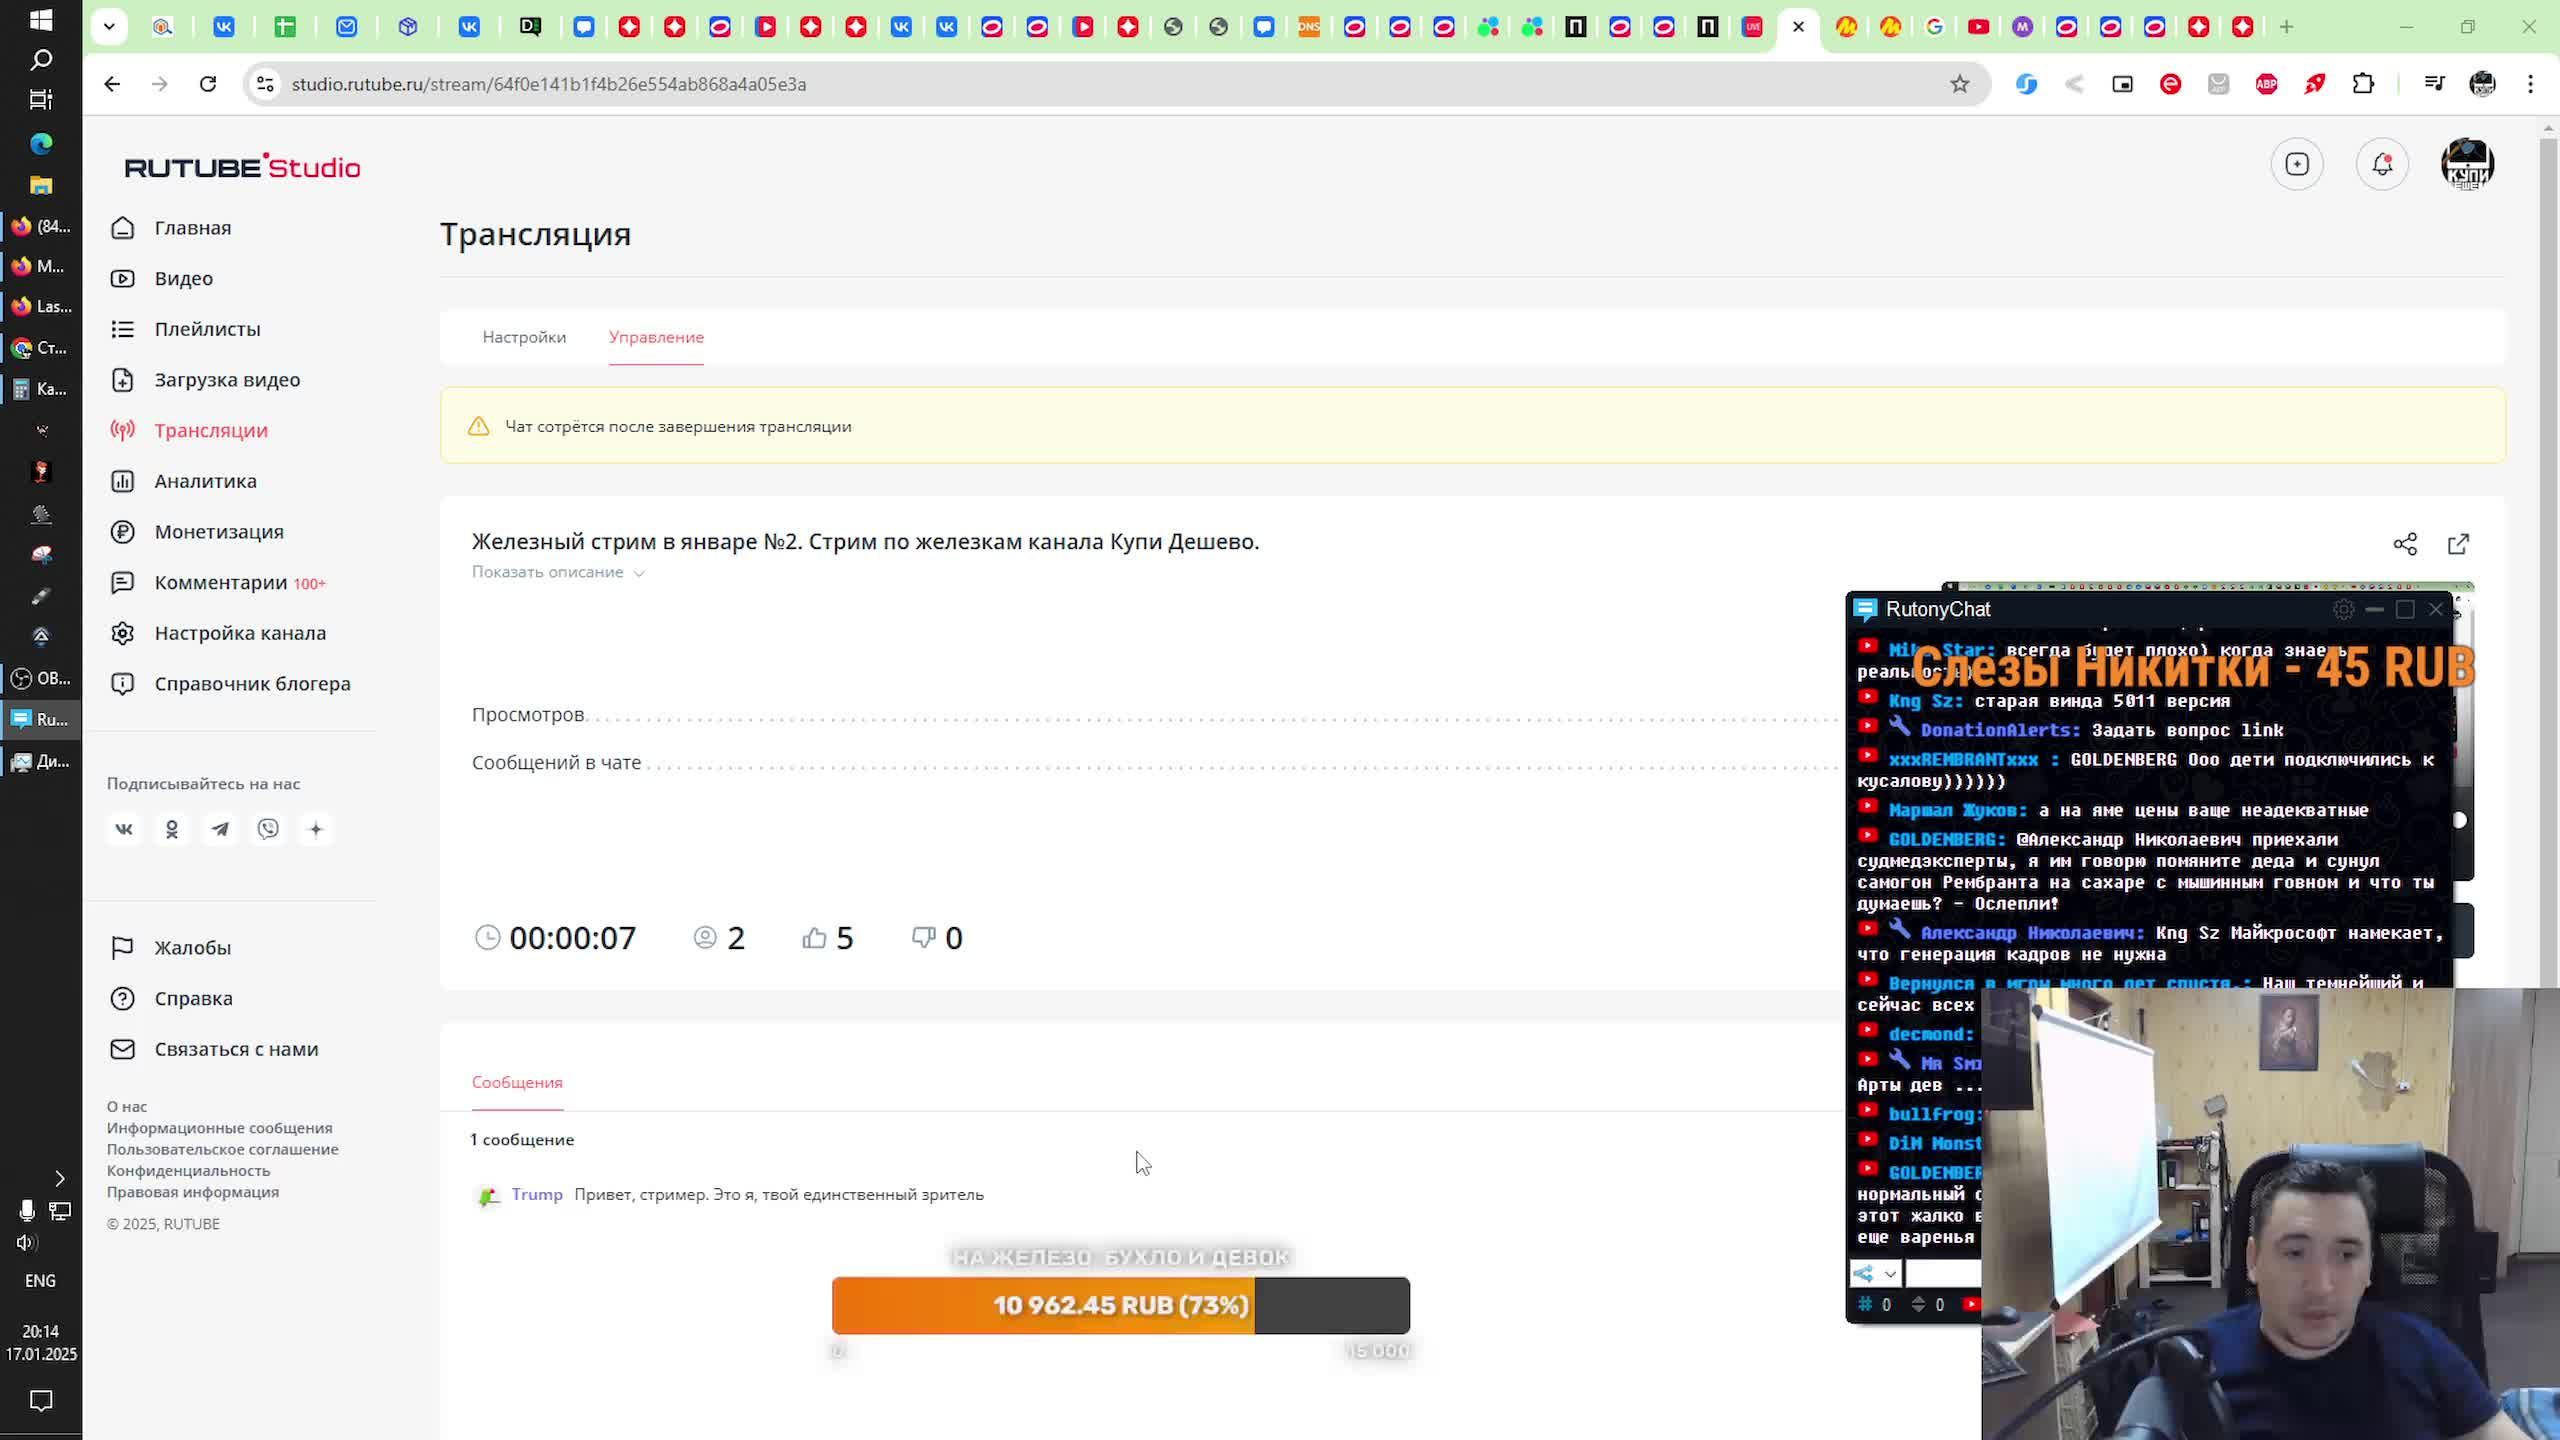Switch to the Настройки tab
This screenshot has width=2560, height=1440.
(524, 337)
